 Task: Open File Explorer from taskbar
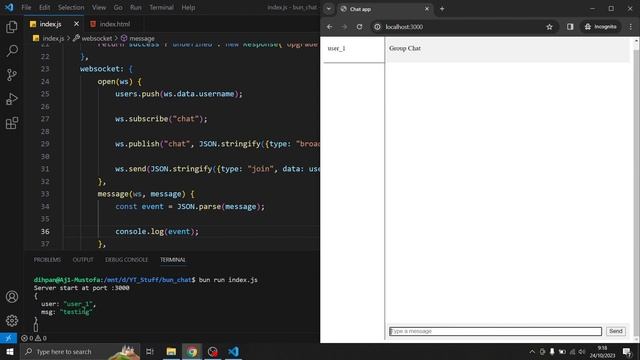tap(171, 351)
